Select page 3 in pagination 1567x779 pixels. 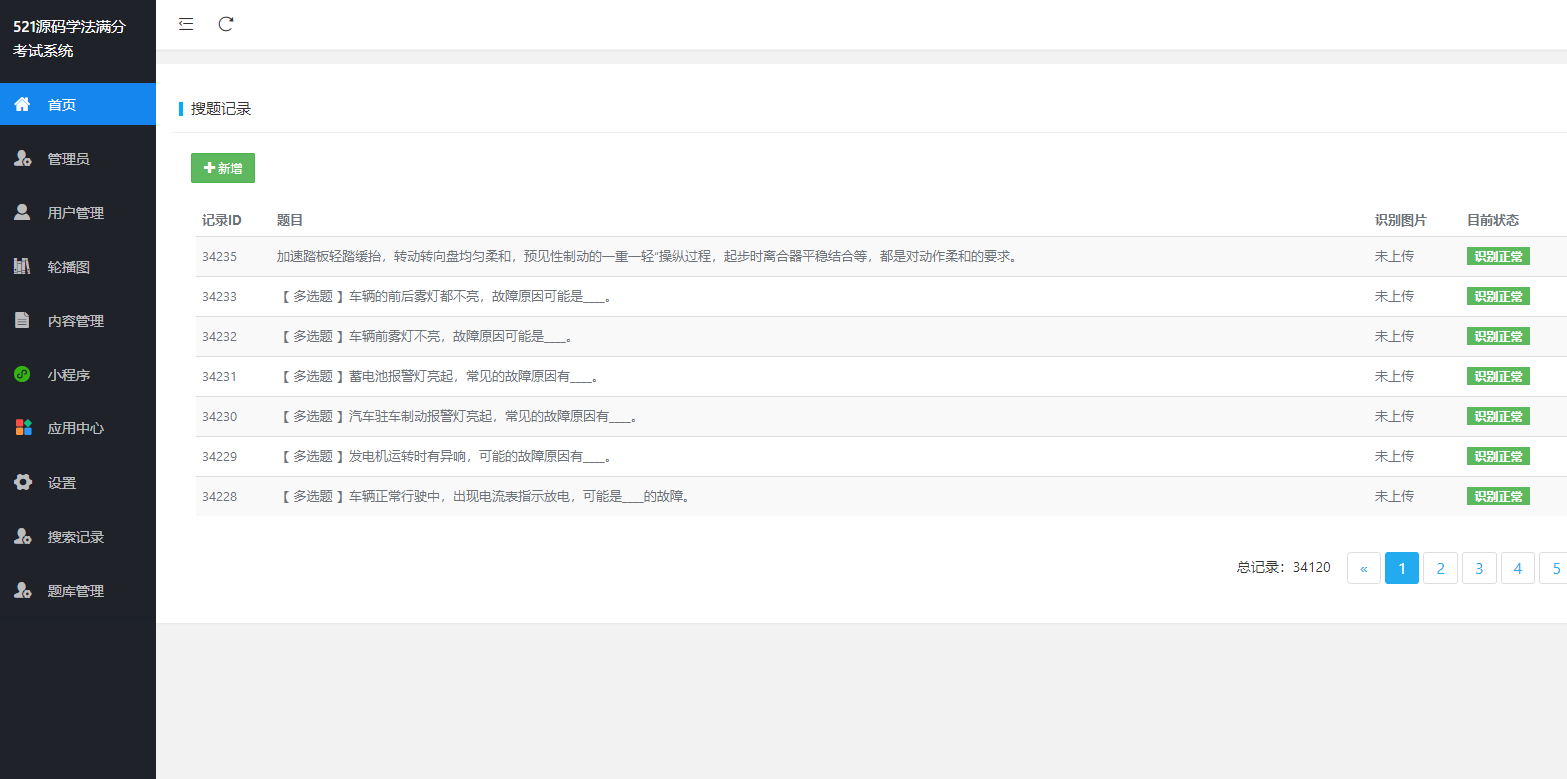(x=1479, y=568)
